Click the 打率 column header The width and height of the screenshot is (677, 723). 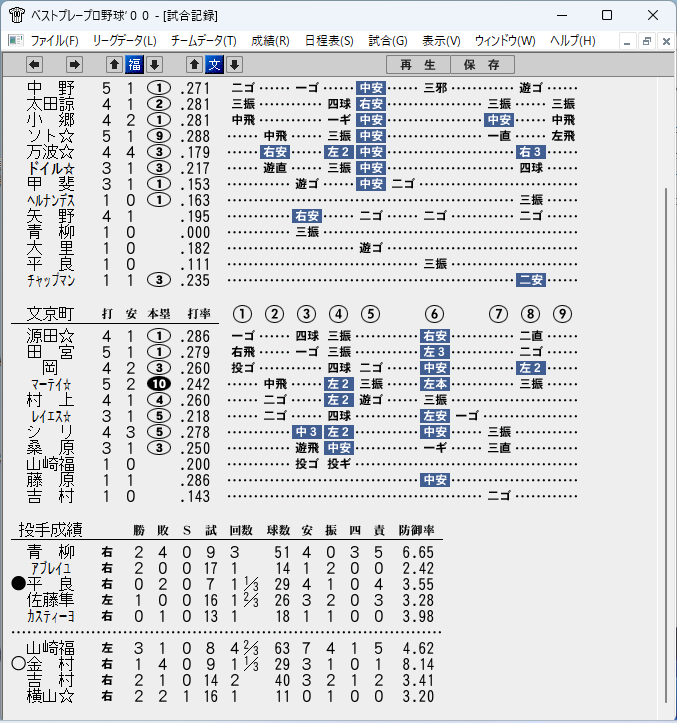(199, 314)
